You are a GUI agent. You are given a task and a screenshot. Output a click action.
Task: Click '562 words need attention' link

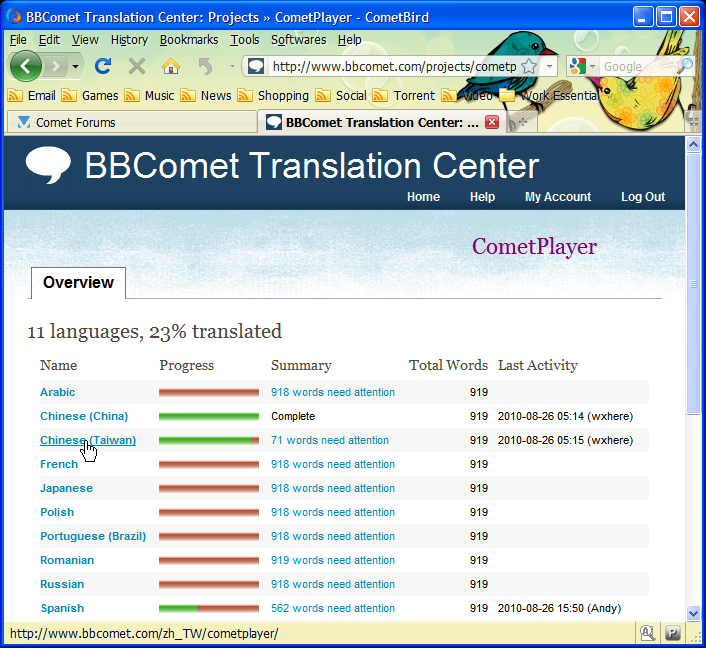[333, 608]
